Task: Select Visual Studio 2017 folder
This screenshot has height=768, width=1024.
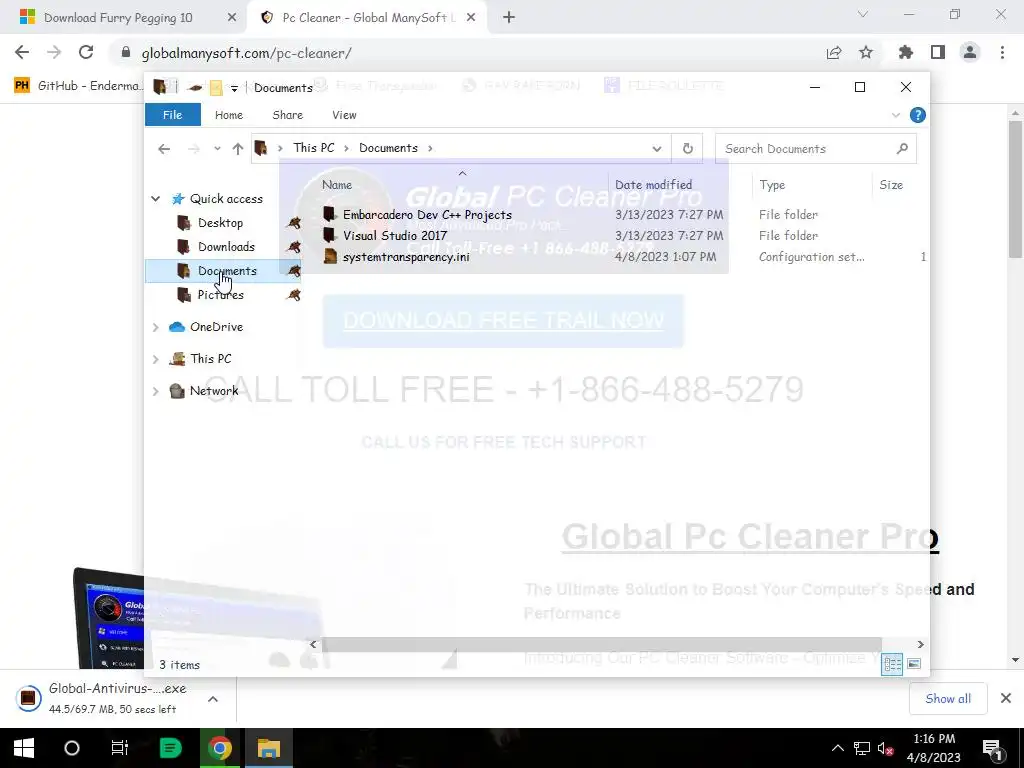Action: [394, 236]
